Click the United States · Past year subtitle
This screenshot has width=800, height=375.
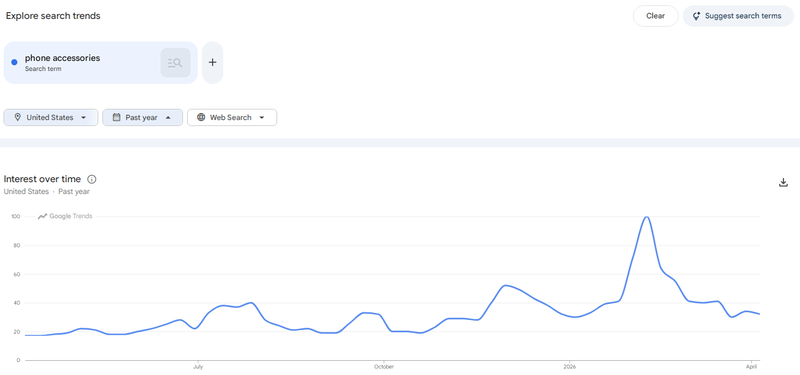[x=46, y=192]
